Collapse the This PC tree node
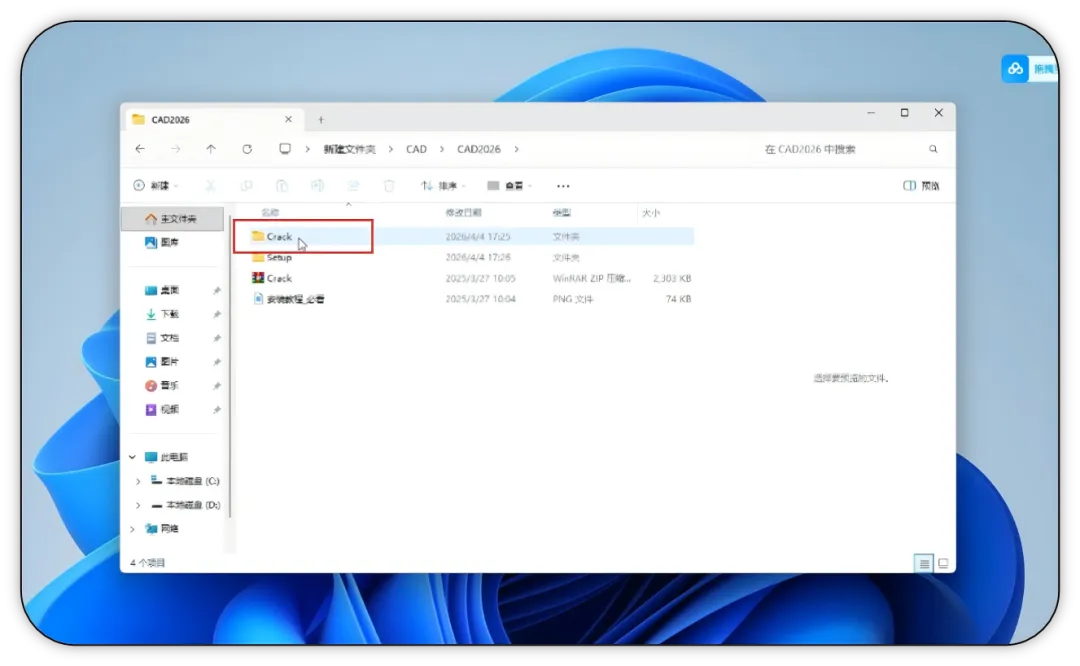This screenshot has width=1080, height=666. tap(132, 457)
